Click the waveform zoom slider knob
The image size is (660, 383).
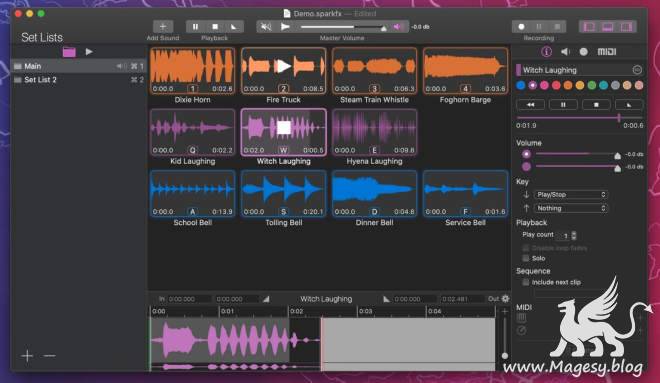tap(504, 356)
